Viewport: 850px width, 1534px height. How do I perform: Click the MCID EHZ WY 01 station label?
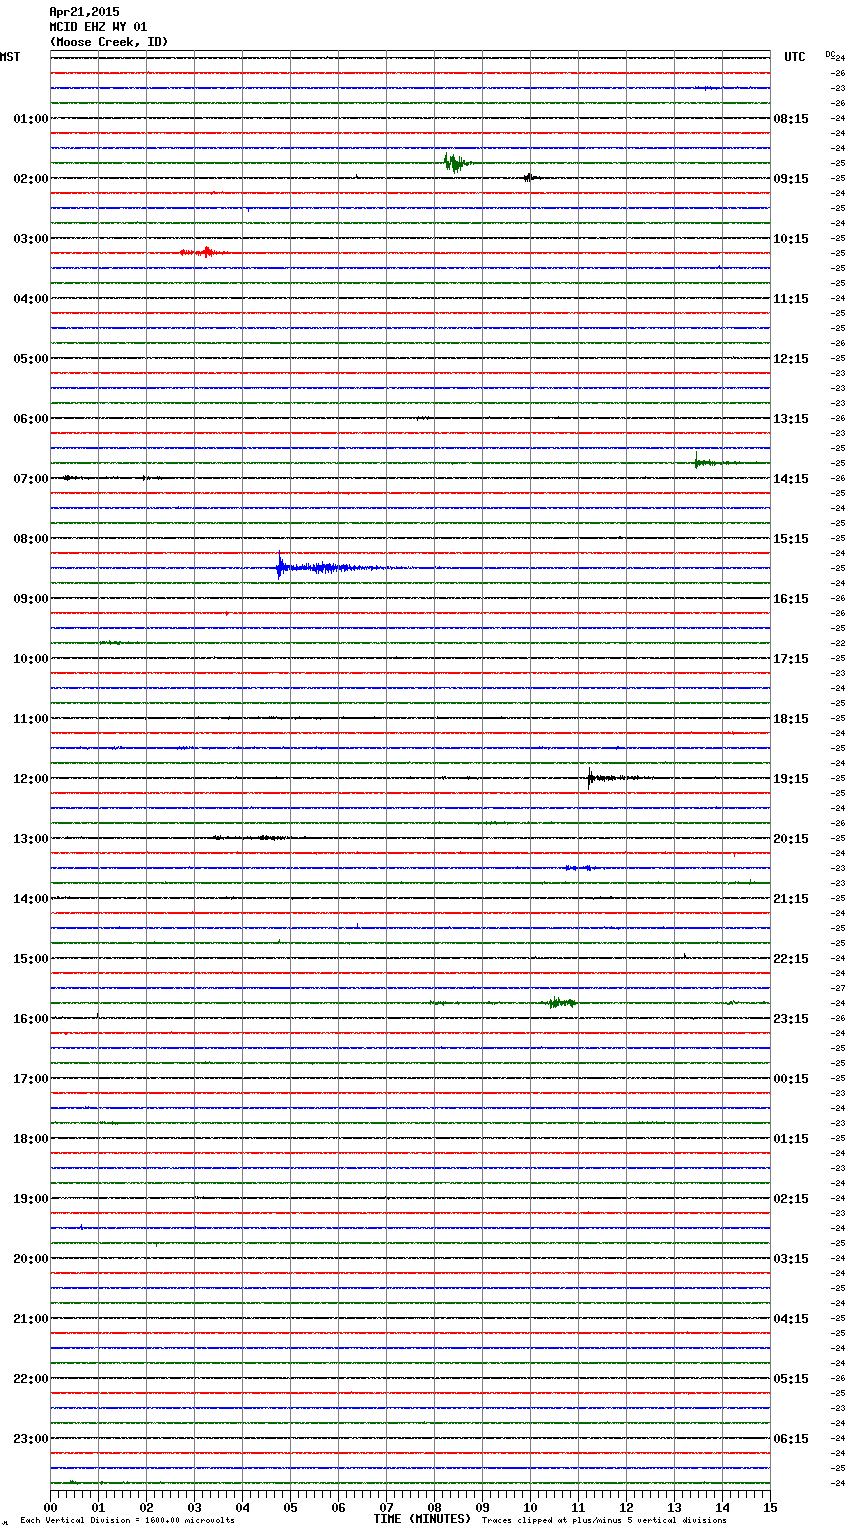pyautogui.click(x=98, y=27)
